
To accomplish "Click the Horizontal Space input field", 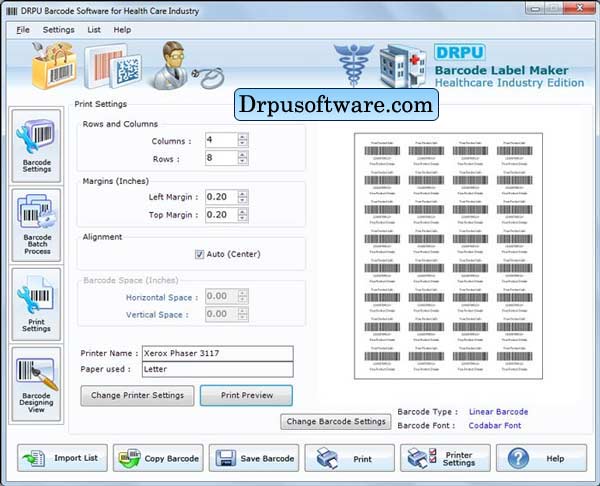I will tap(222, 296).
